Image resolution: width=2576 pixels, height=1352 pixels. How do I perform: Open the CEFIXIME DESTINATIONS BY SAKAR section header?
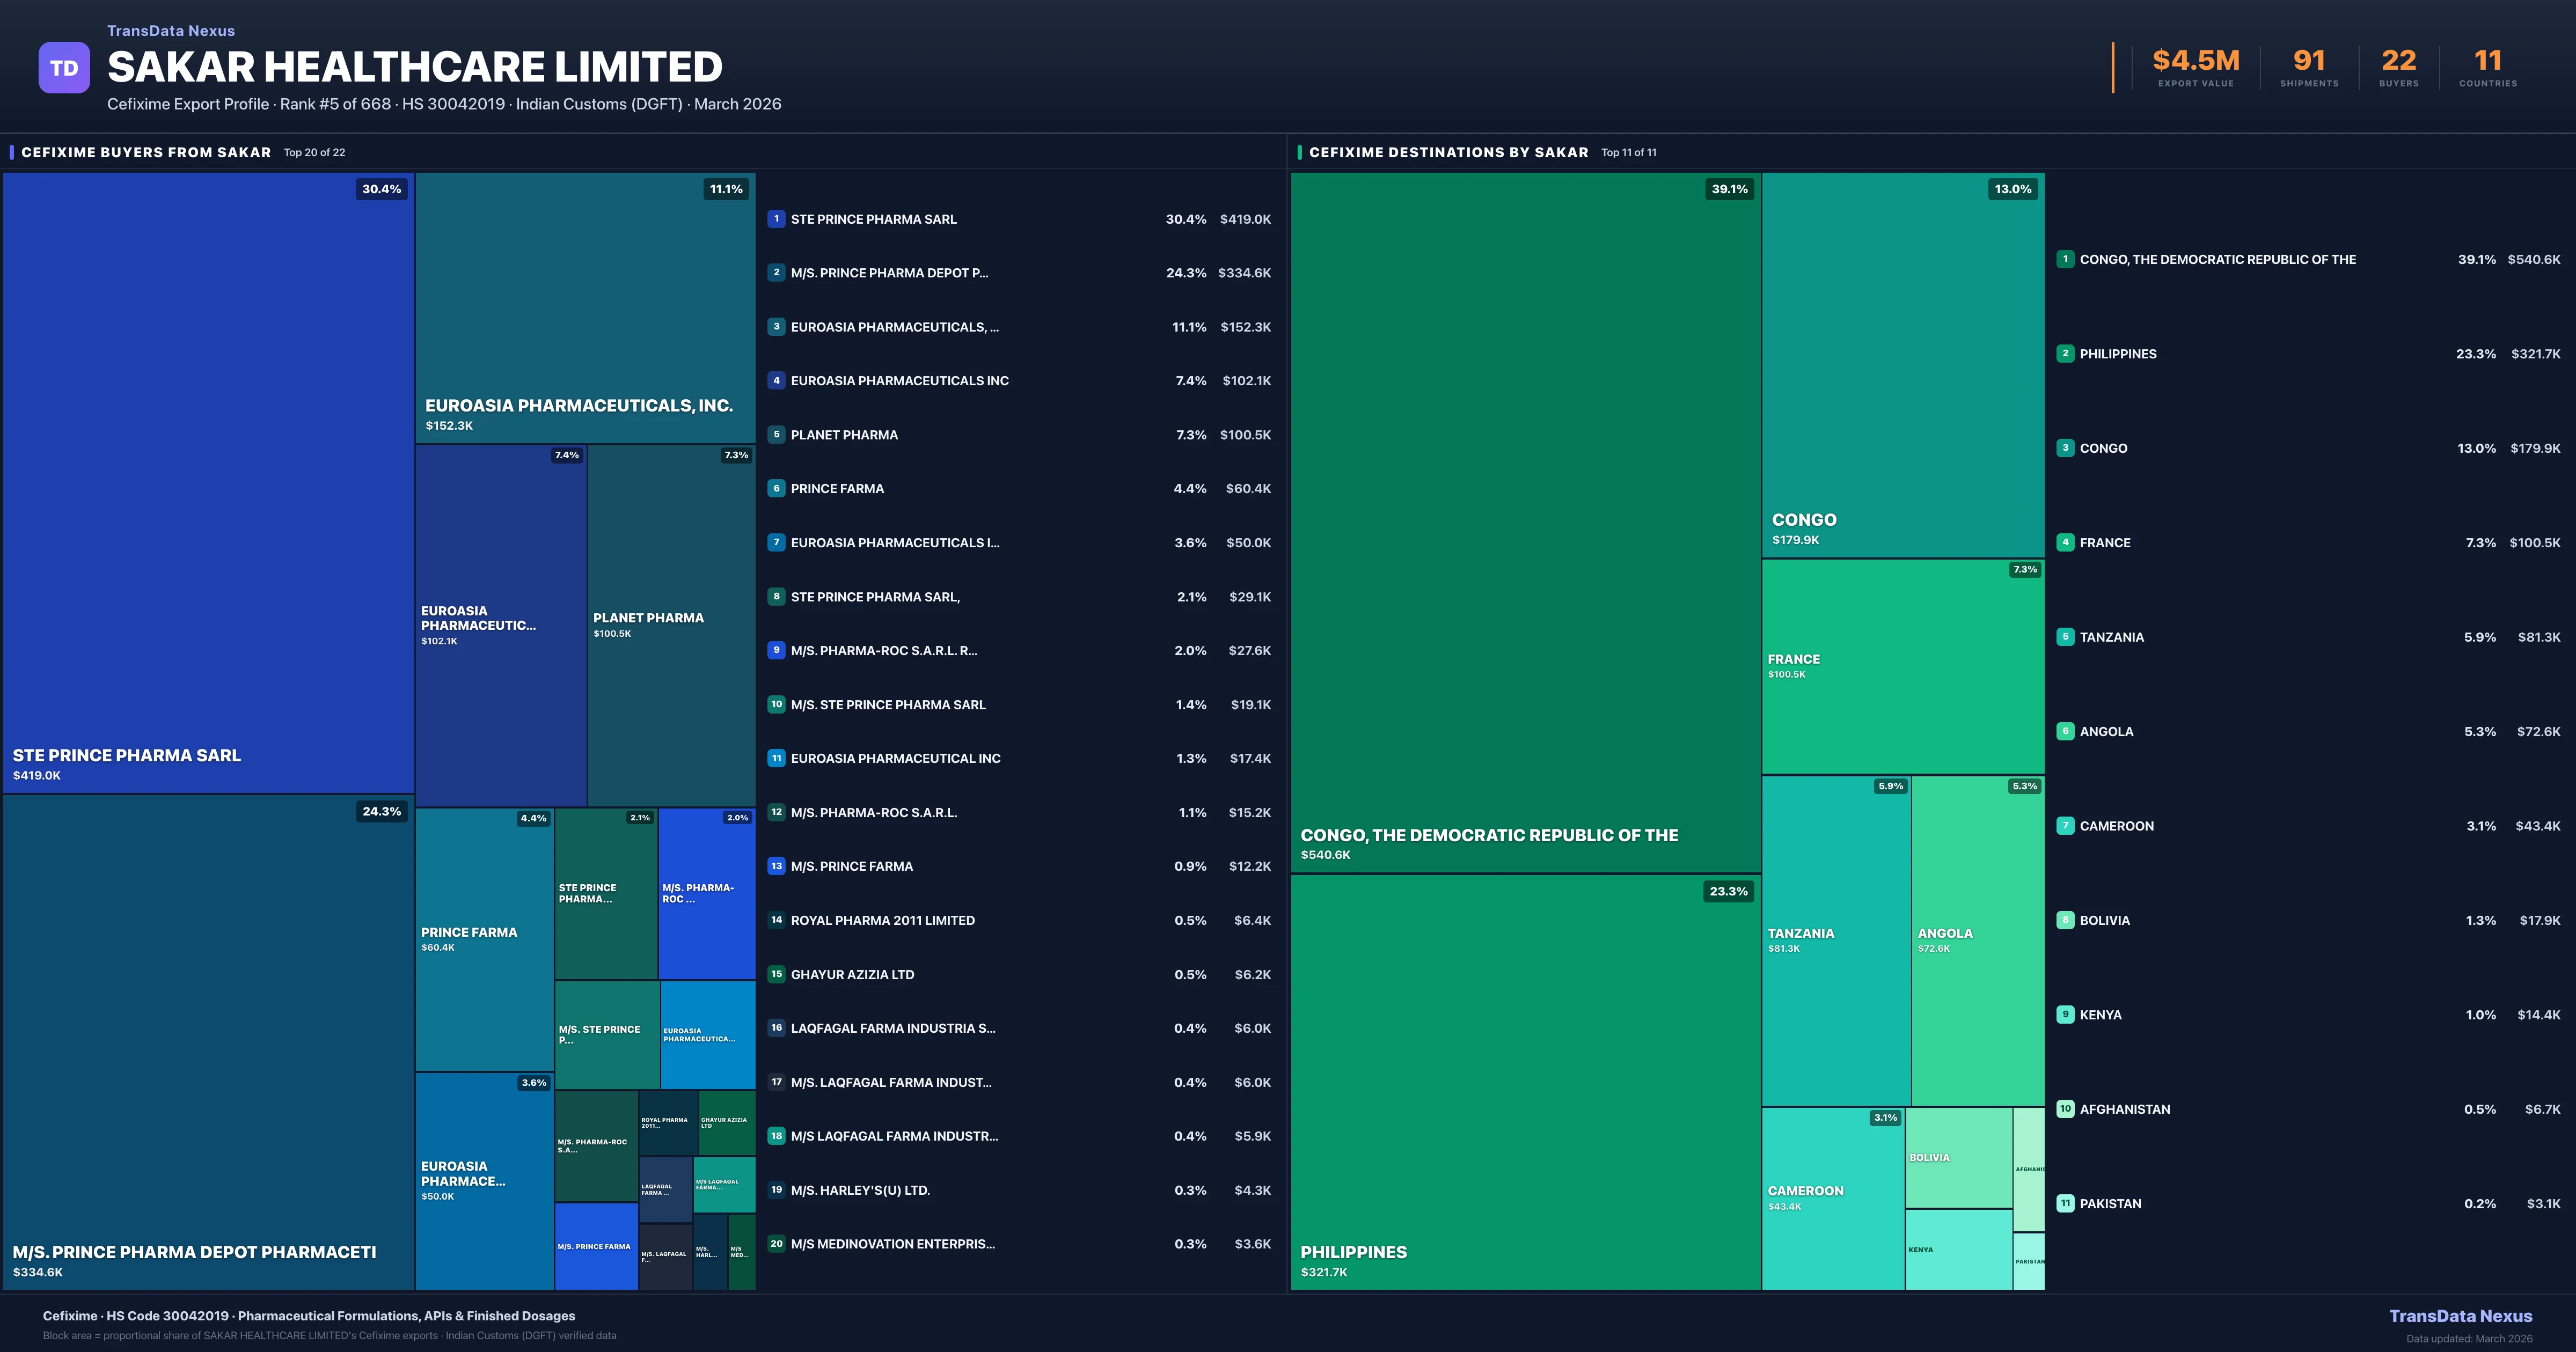(x=1448, y=153)
